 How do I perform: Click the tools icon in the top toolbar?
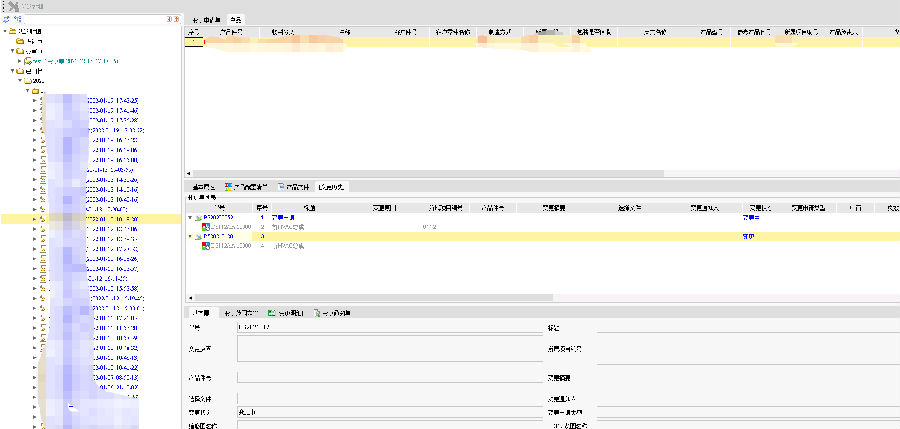13,7
